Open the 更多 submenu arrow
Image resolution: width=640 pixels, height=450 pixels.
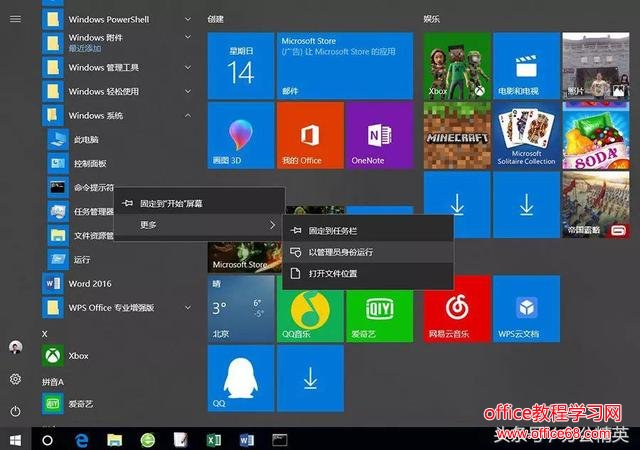[x=272, y=225]
